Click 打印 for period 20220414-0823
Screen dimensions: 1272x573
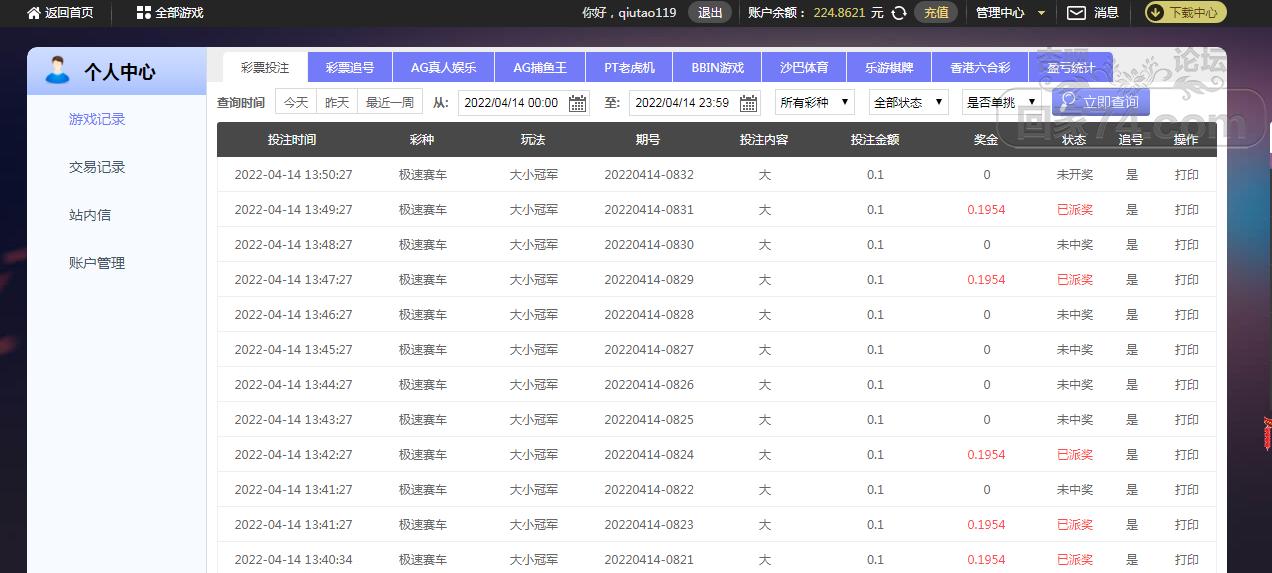click(1187, 525)
